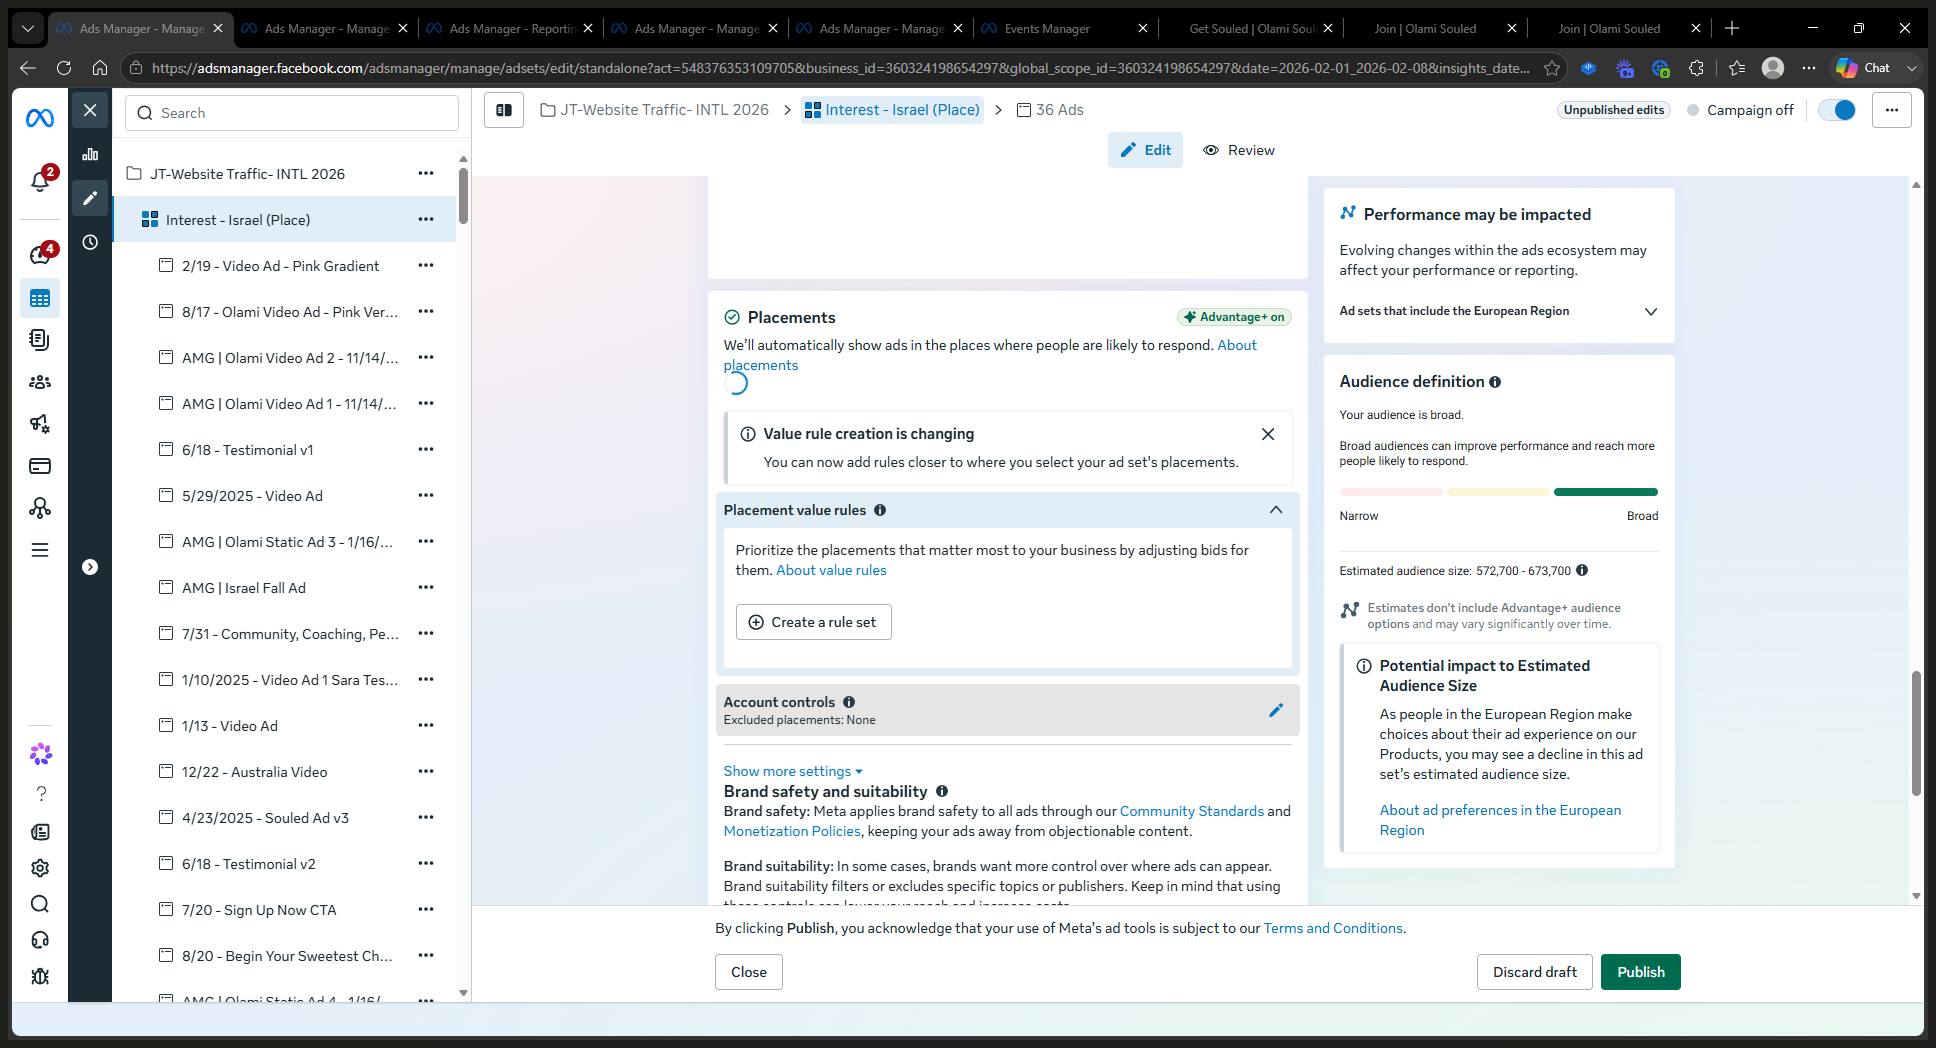Open more options for 12/22 - Australia Video

click(426, 772)
